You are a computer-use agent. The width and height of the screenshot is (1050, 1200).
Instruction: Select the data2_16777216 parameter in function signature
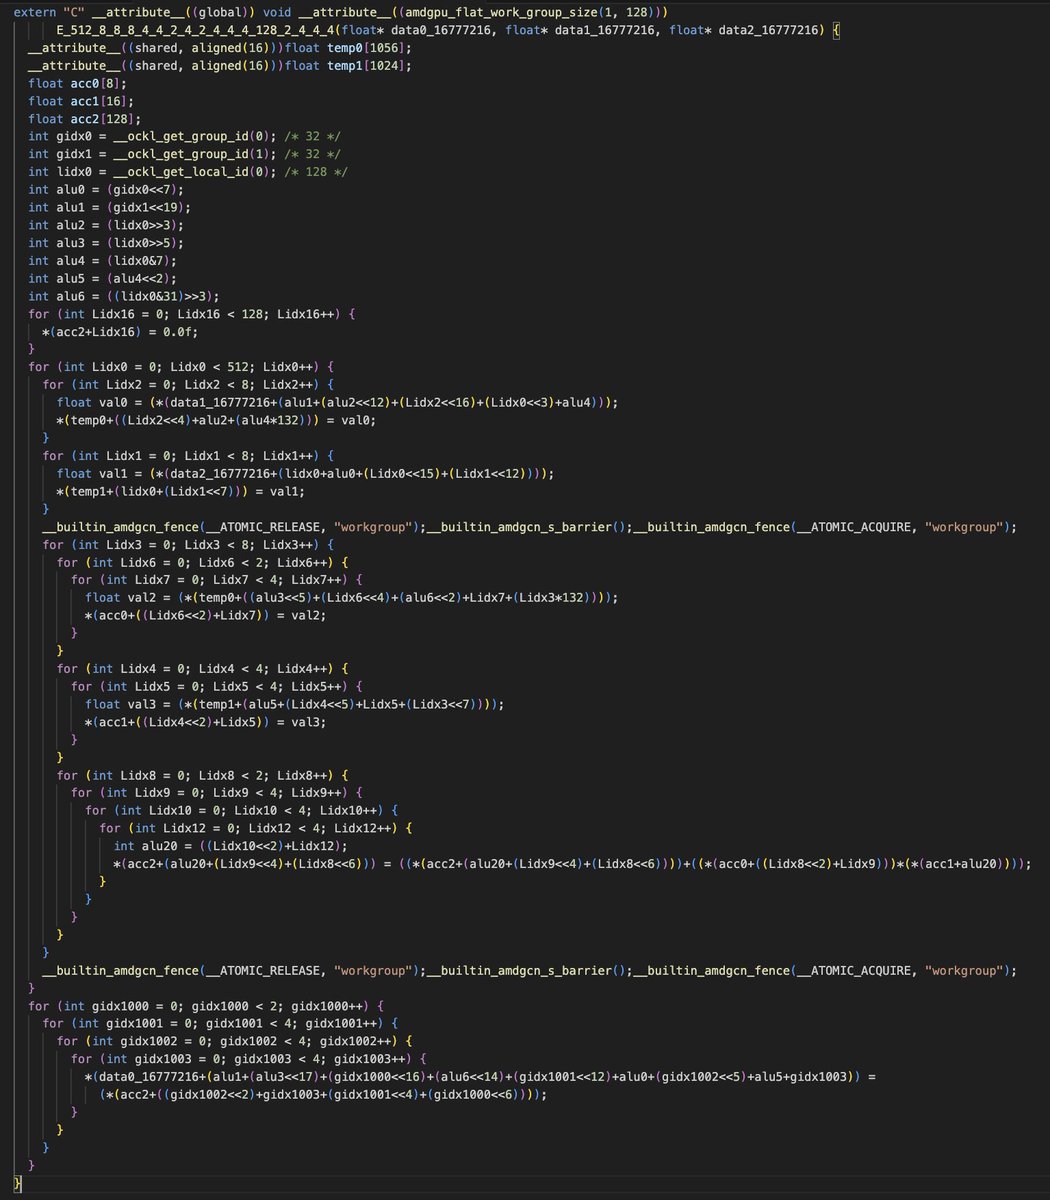tap(767, 31)
